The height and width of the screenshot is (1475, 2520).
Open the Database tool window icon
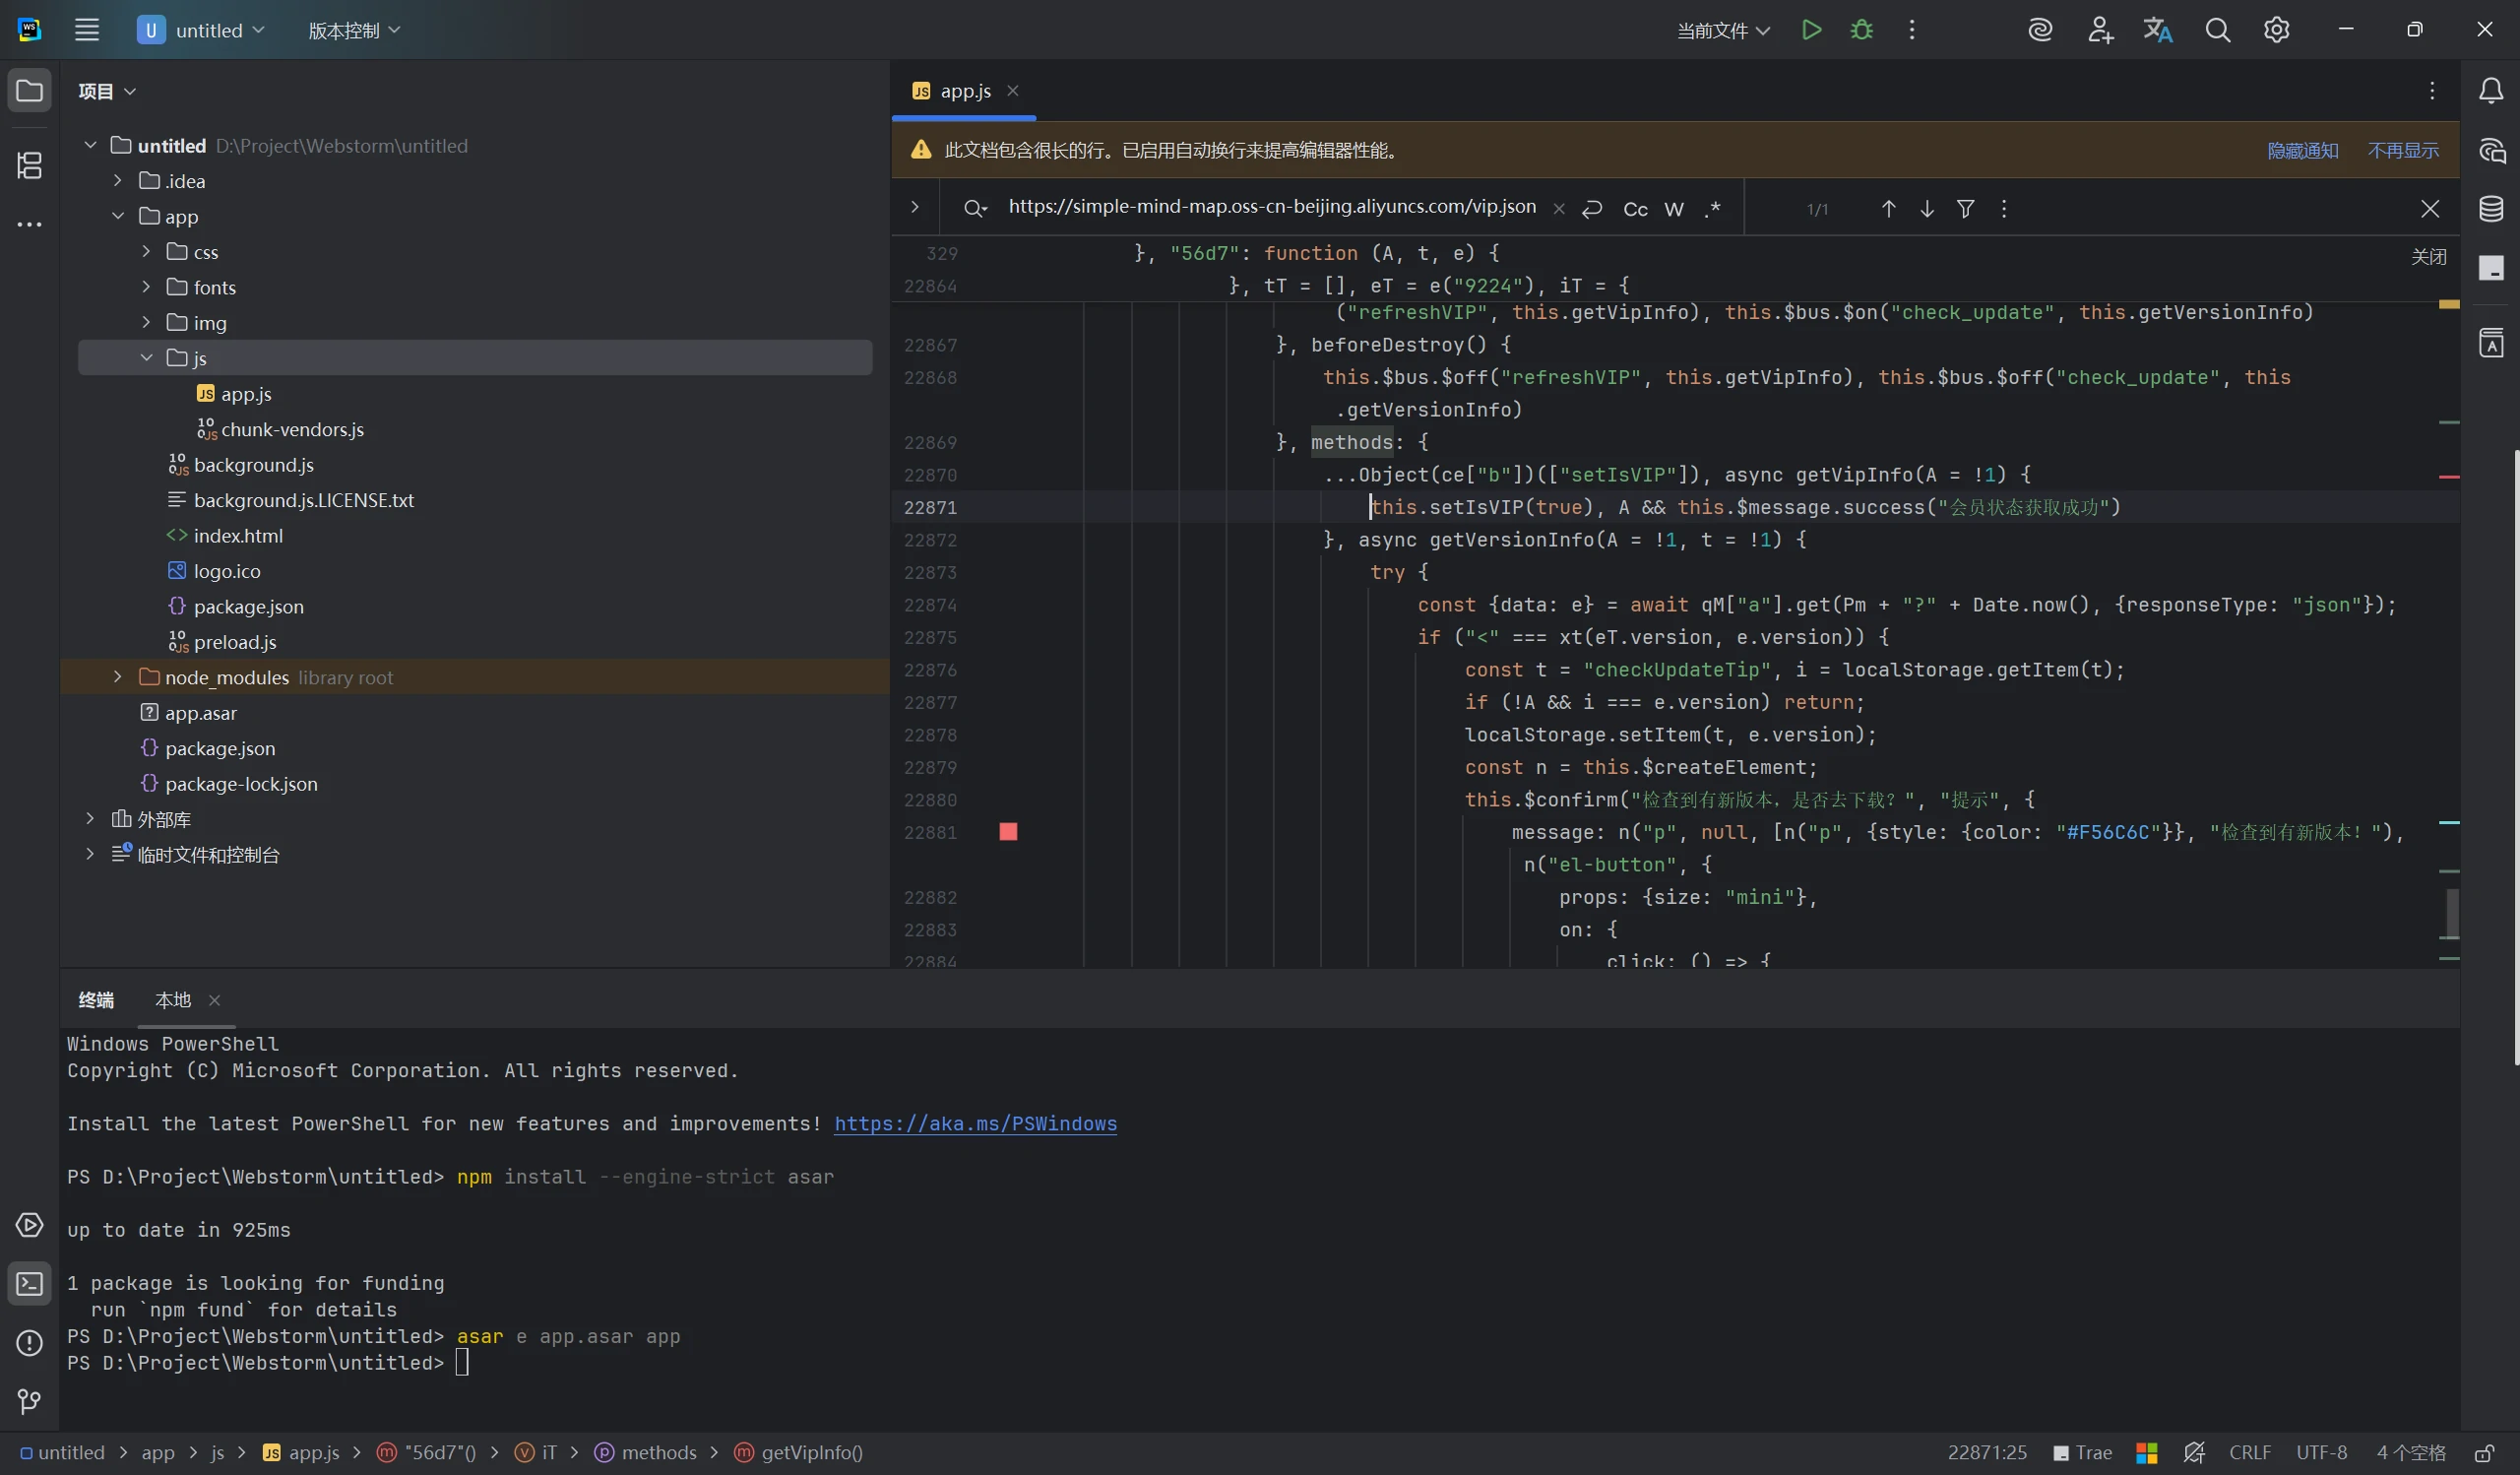2491,209
